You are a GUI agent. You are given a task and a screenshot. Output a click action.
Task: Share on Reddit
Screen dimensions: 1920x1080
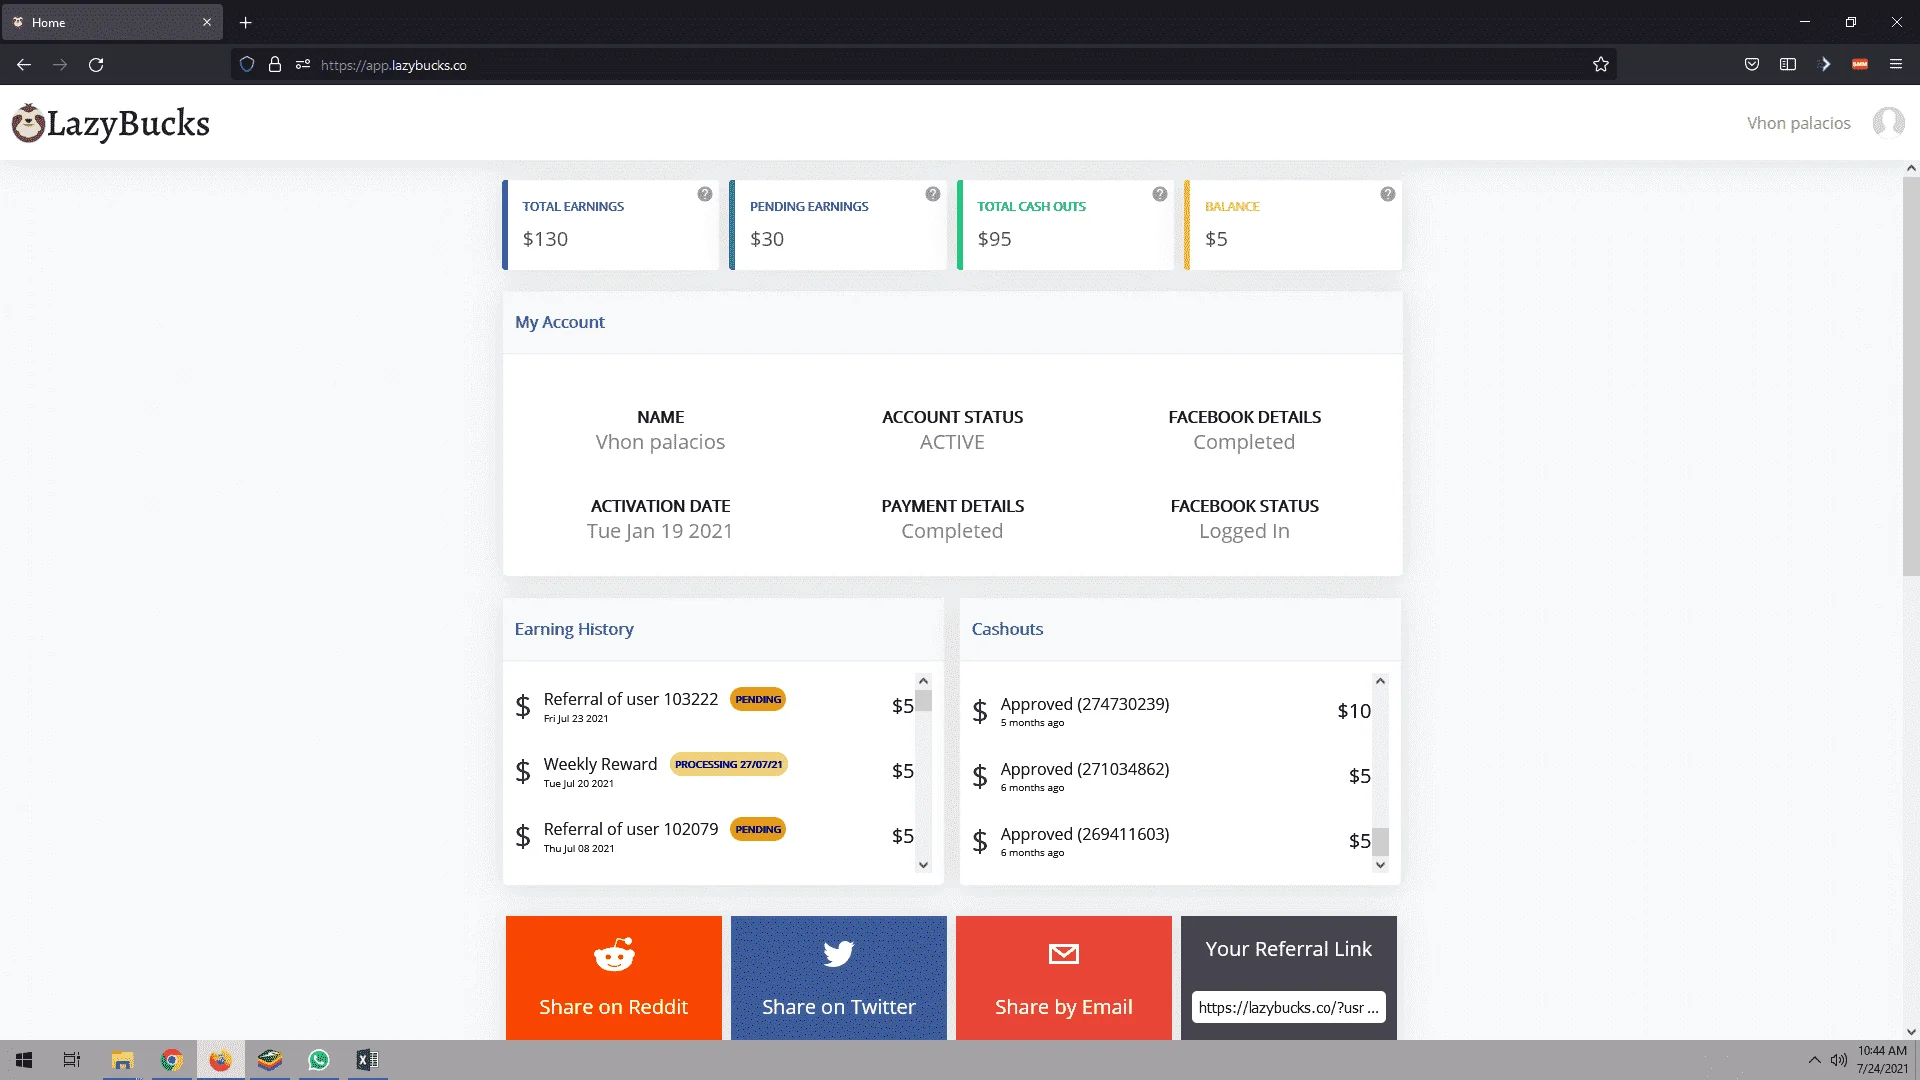click(614, 978)
